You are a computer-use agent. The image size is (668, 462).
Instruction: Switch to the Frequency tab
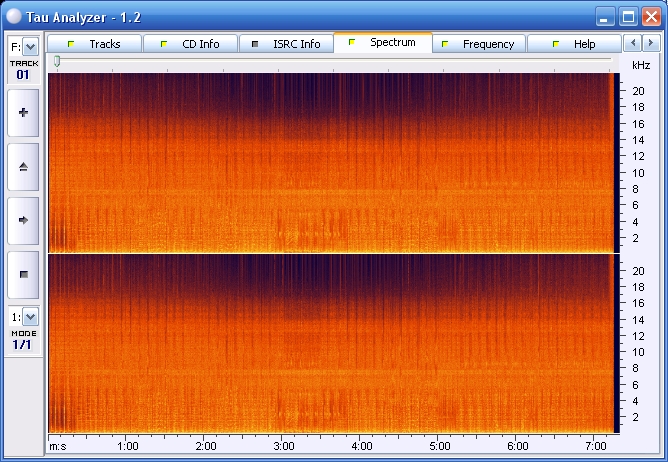click(478, 44)
